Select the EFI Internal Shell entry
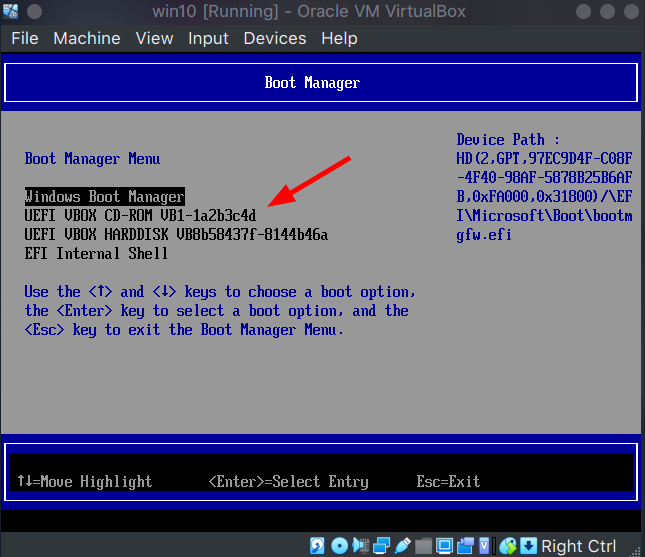The height and width of the screenshot is (557, 645). pyautogui.click(x=96, y=253)
